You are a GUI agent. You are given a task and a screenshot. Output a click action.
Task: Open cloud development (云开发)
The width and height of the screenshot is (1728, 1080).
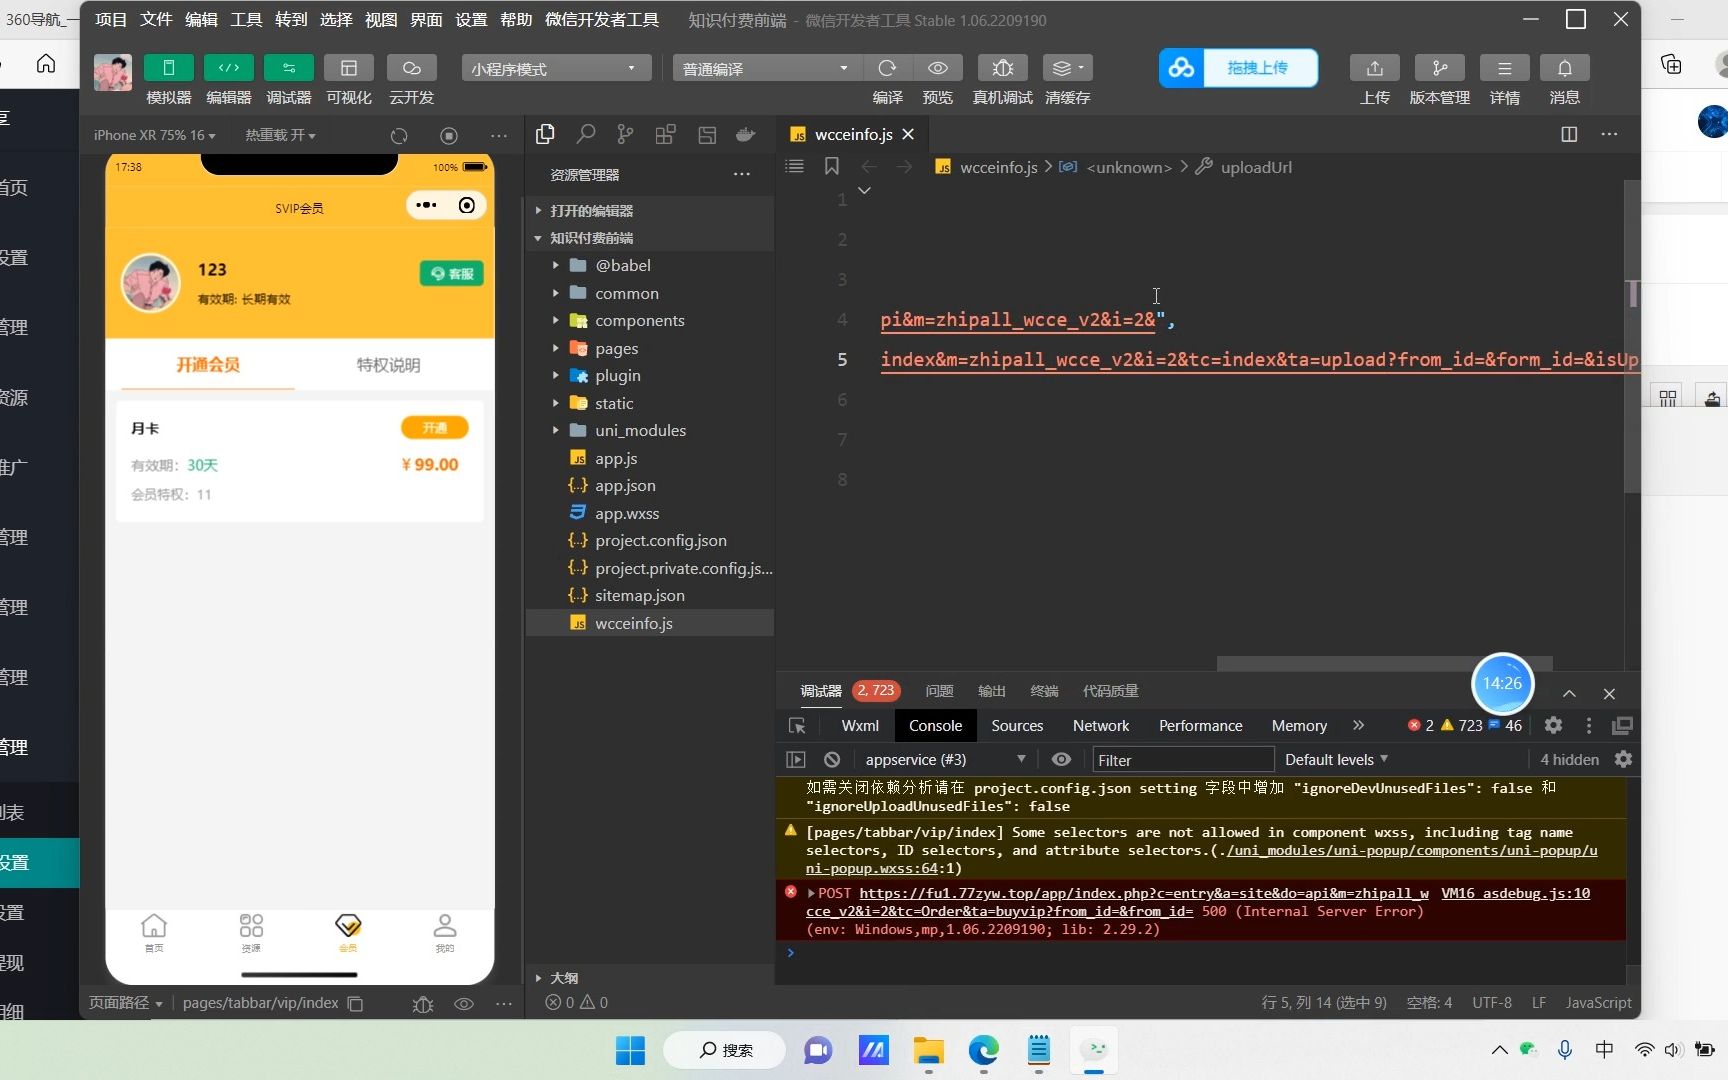[x=411, y=68]
